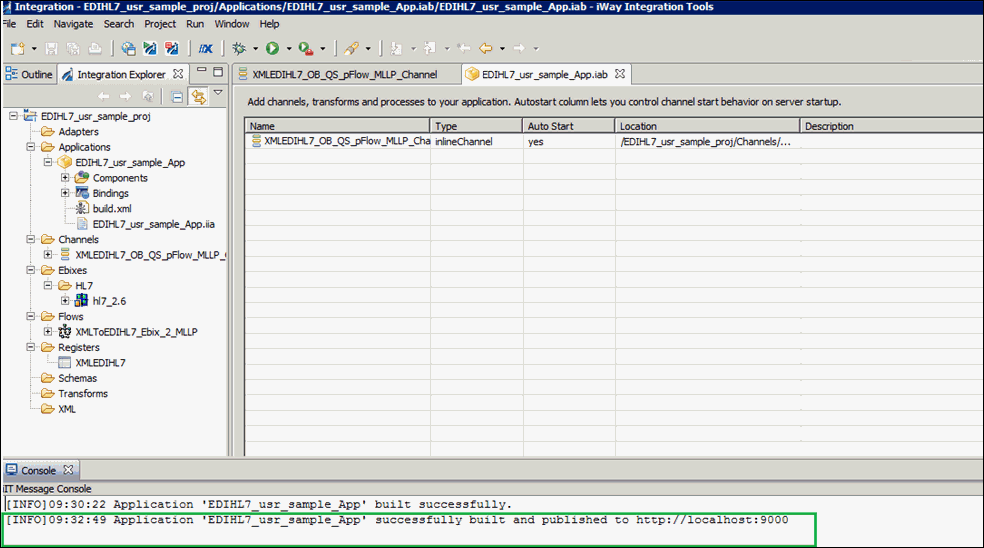The width and height of the screenshot is (984, 548).
Task: Close the Integration Explorer view
Action: pyautogui.click(x=178, y=73)
